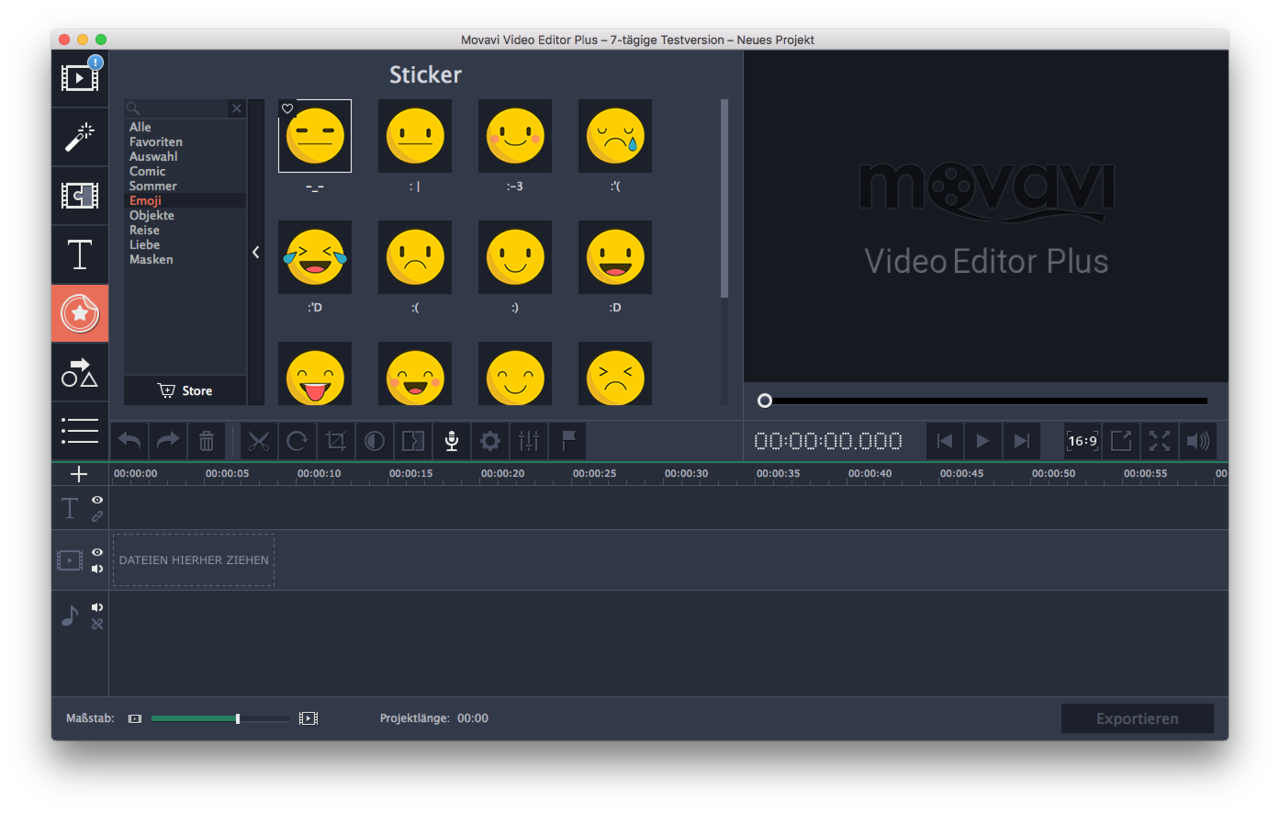Viewport: 1280px width, 814px height.
Task: Select the Sommer category
Action: [x=153, y=186]
